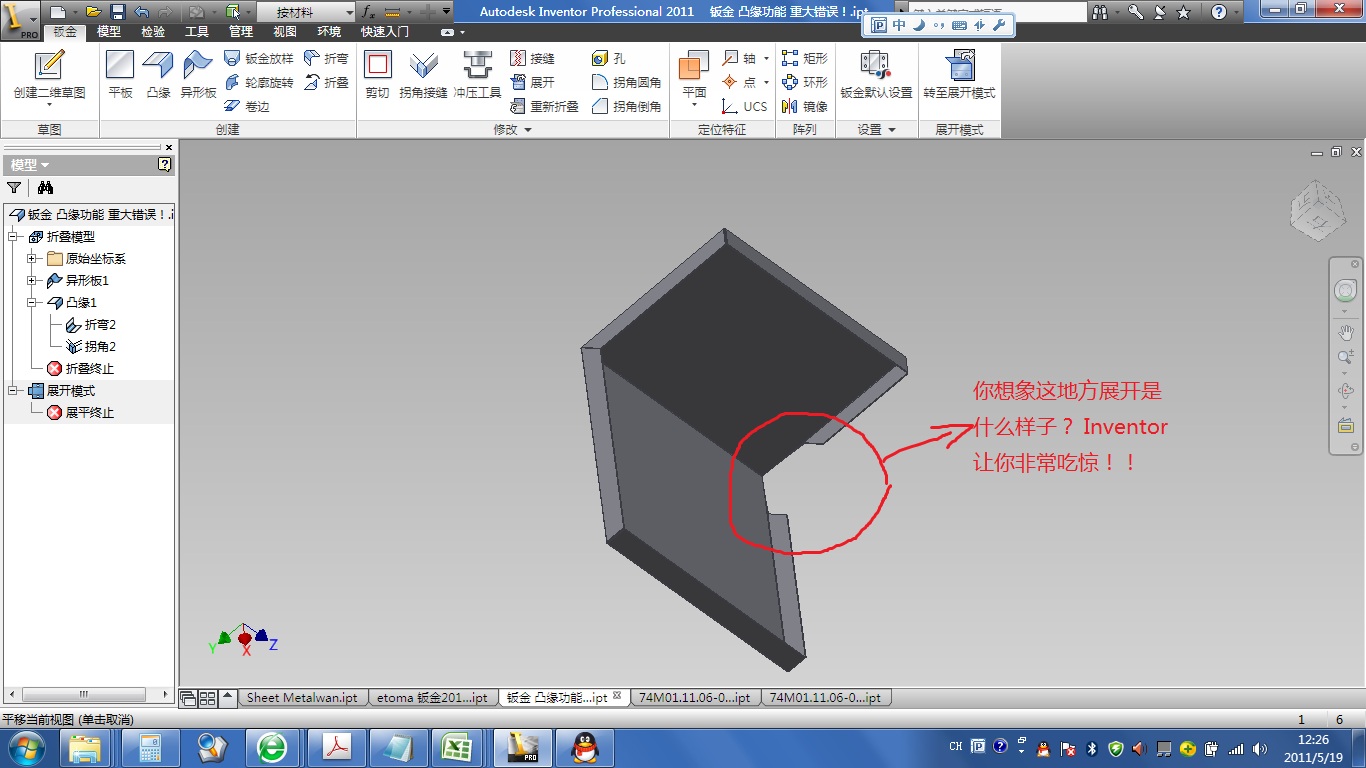Switch to the 钣金 ribbon tab
The width and height of the screenshot is (1366, 768).
click(x=65, y=32)
